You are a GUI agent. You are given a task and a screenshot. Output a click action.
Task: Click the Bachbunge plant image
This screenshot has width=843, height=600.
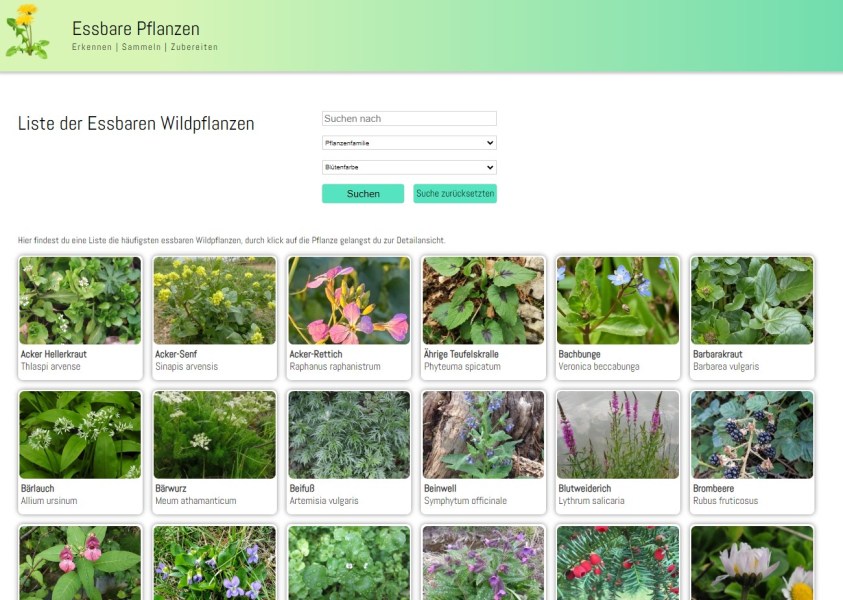(618, 301)
